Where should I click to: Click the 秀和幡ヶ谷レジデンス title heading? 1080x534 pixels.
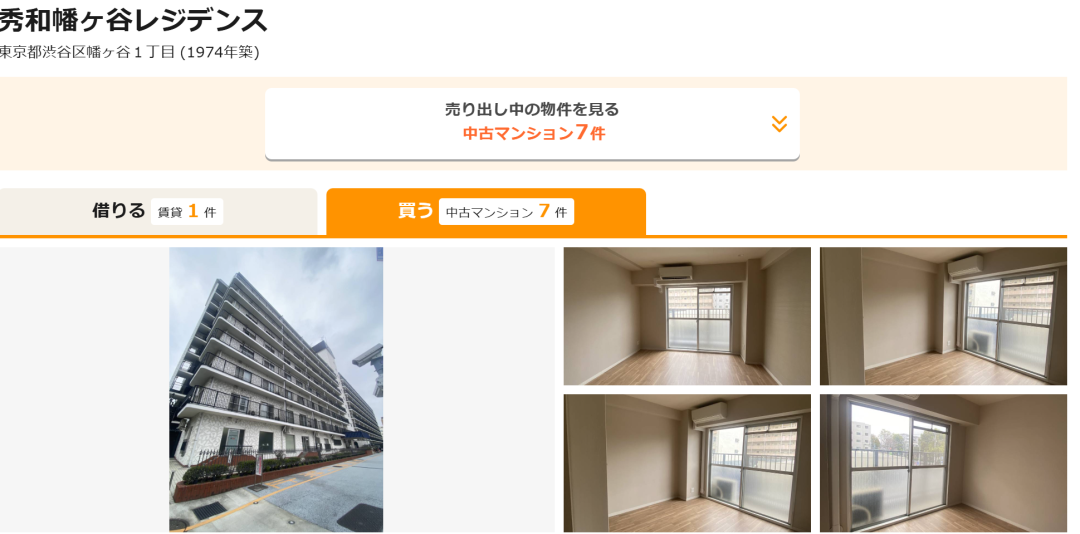pyautogui.click(x=133, y=21)
